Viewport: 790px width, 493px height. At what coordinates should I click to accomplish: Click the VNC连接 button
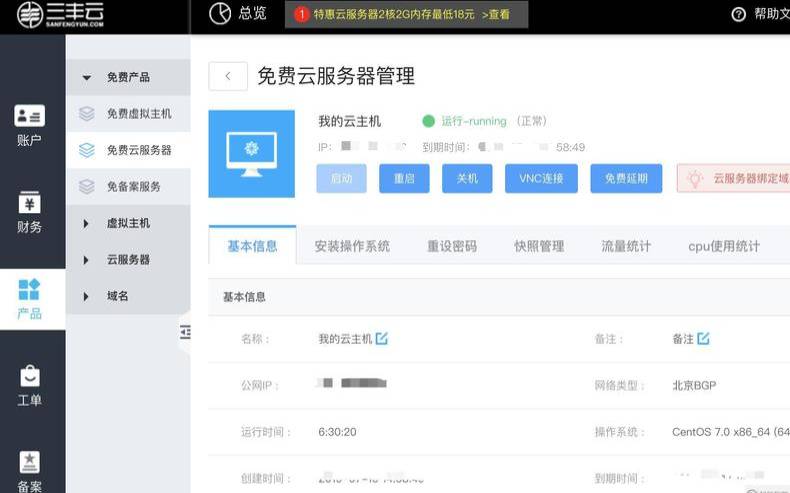[541, 179]
